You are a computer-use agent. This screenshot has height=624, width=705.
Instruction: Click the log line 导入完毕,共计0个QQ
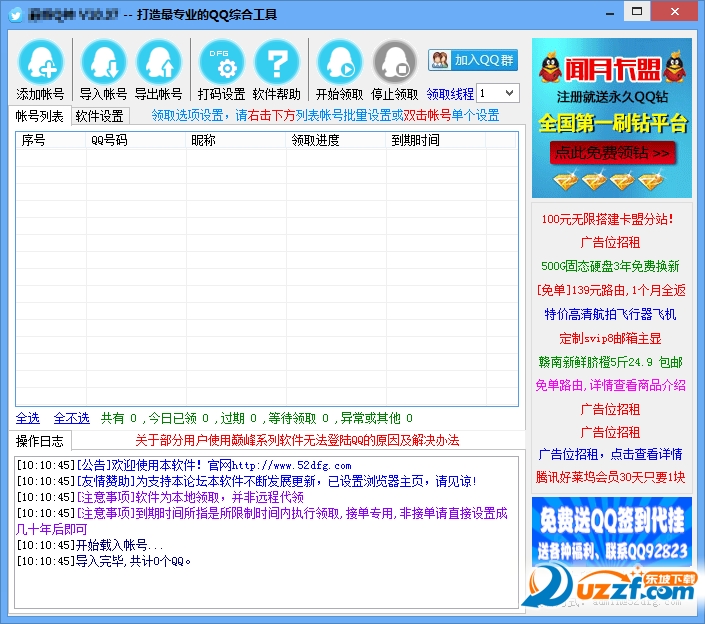pos(104,561)
